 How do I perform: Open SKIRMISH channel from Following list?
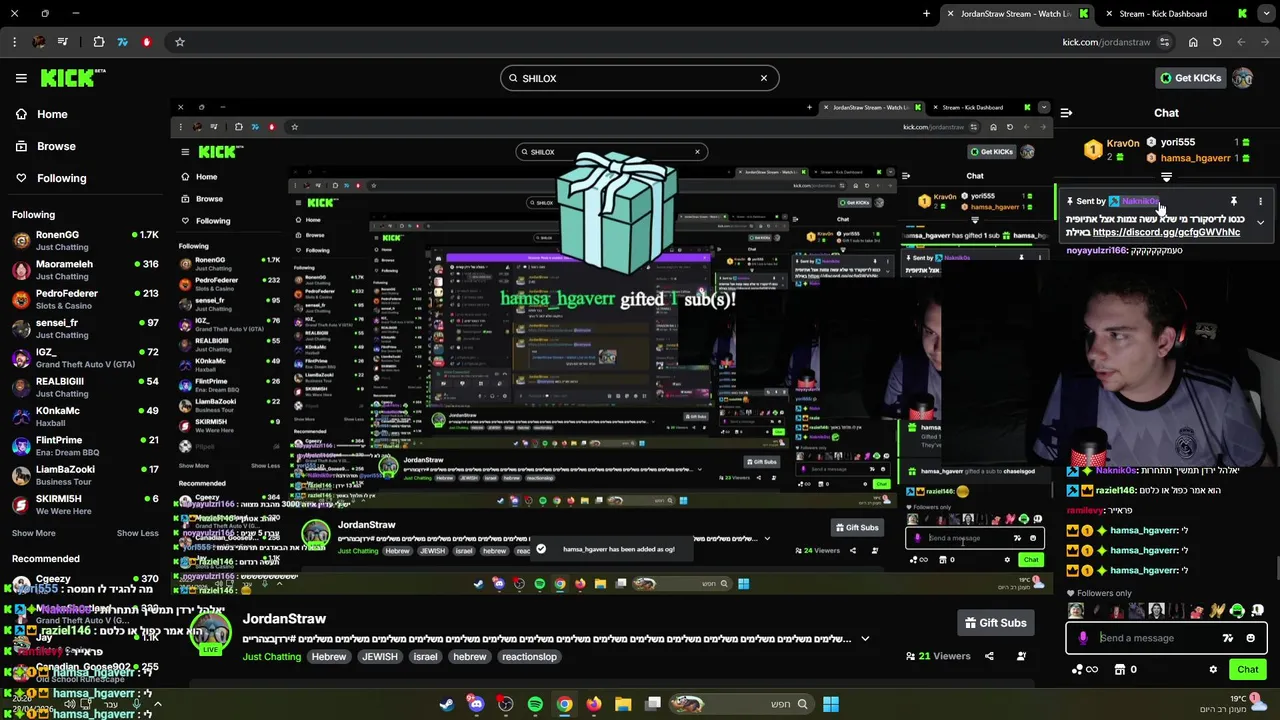(85, 504)
